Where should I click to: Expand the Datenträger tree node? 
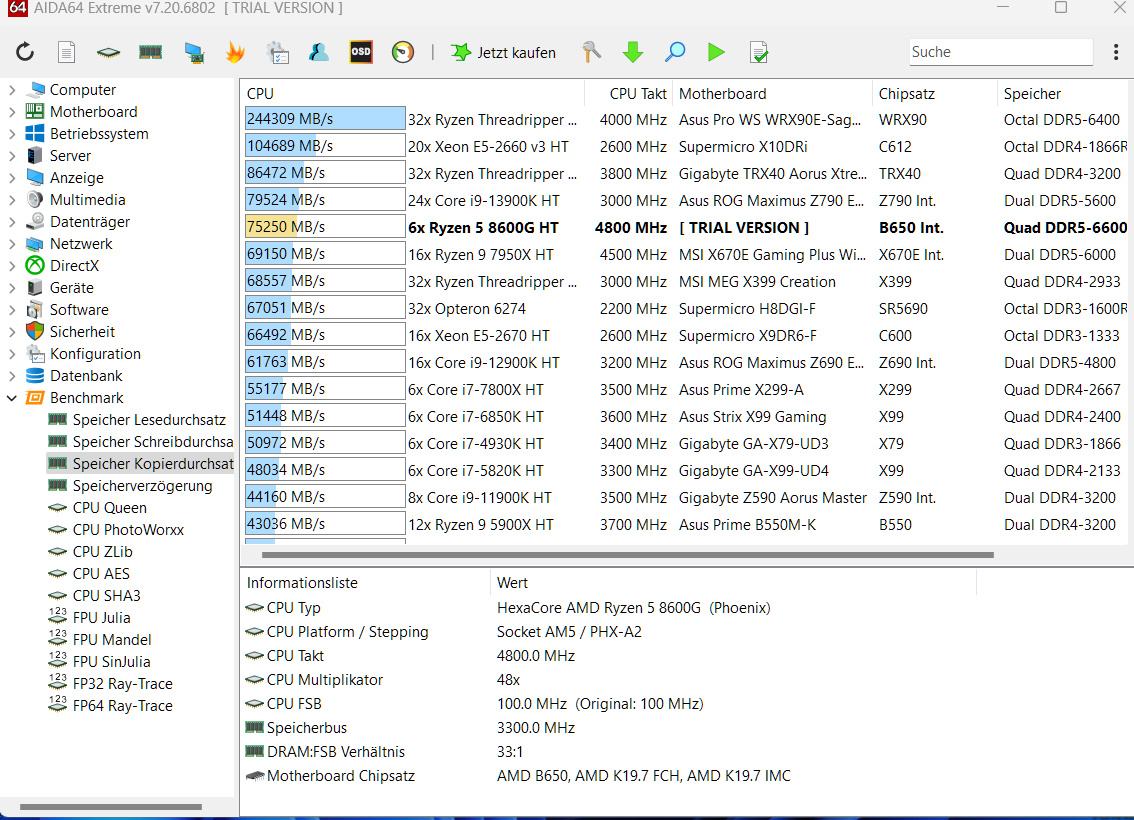(x=12, y=222)
